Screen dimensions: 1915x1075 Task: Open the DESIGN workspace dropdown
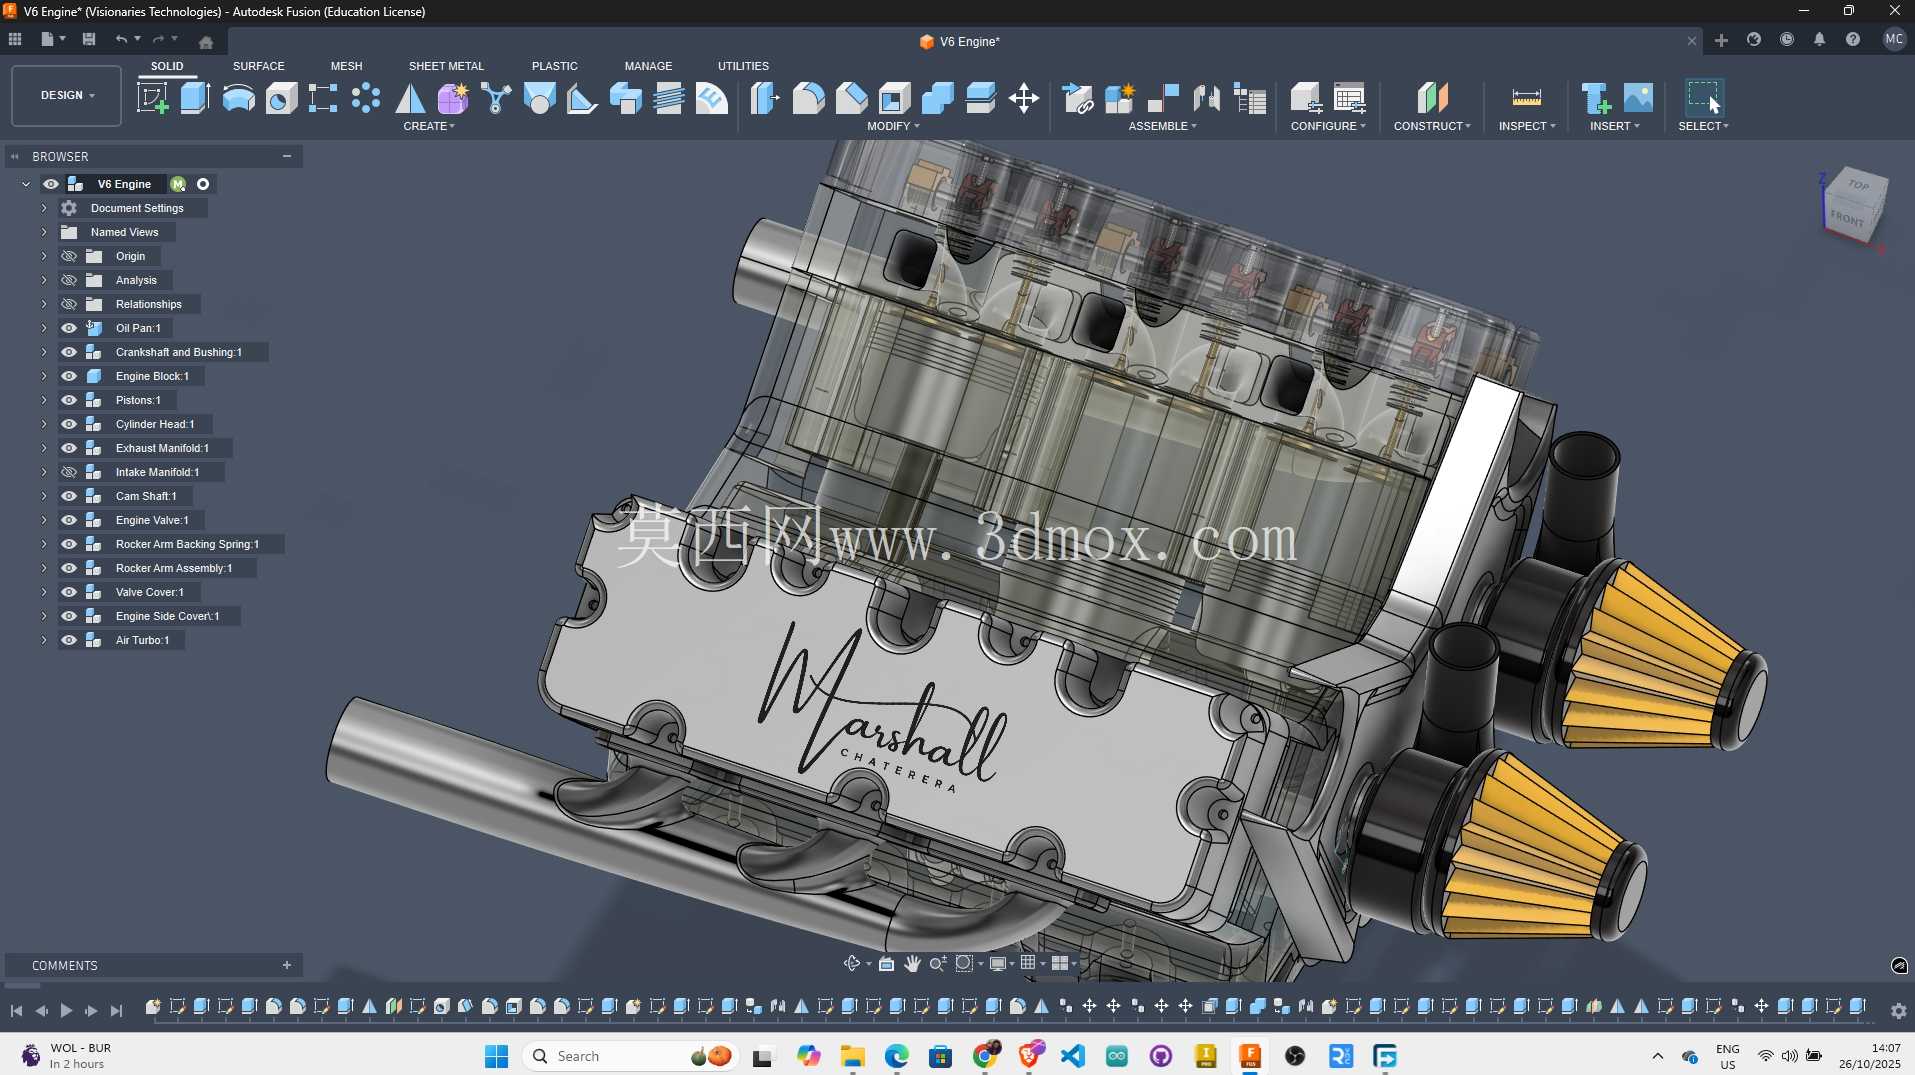click(67, 96)
